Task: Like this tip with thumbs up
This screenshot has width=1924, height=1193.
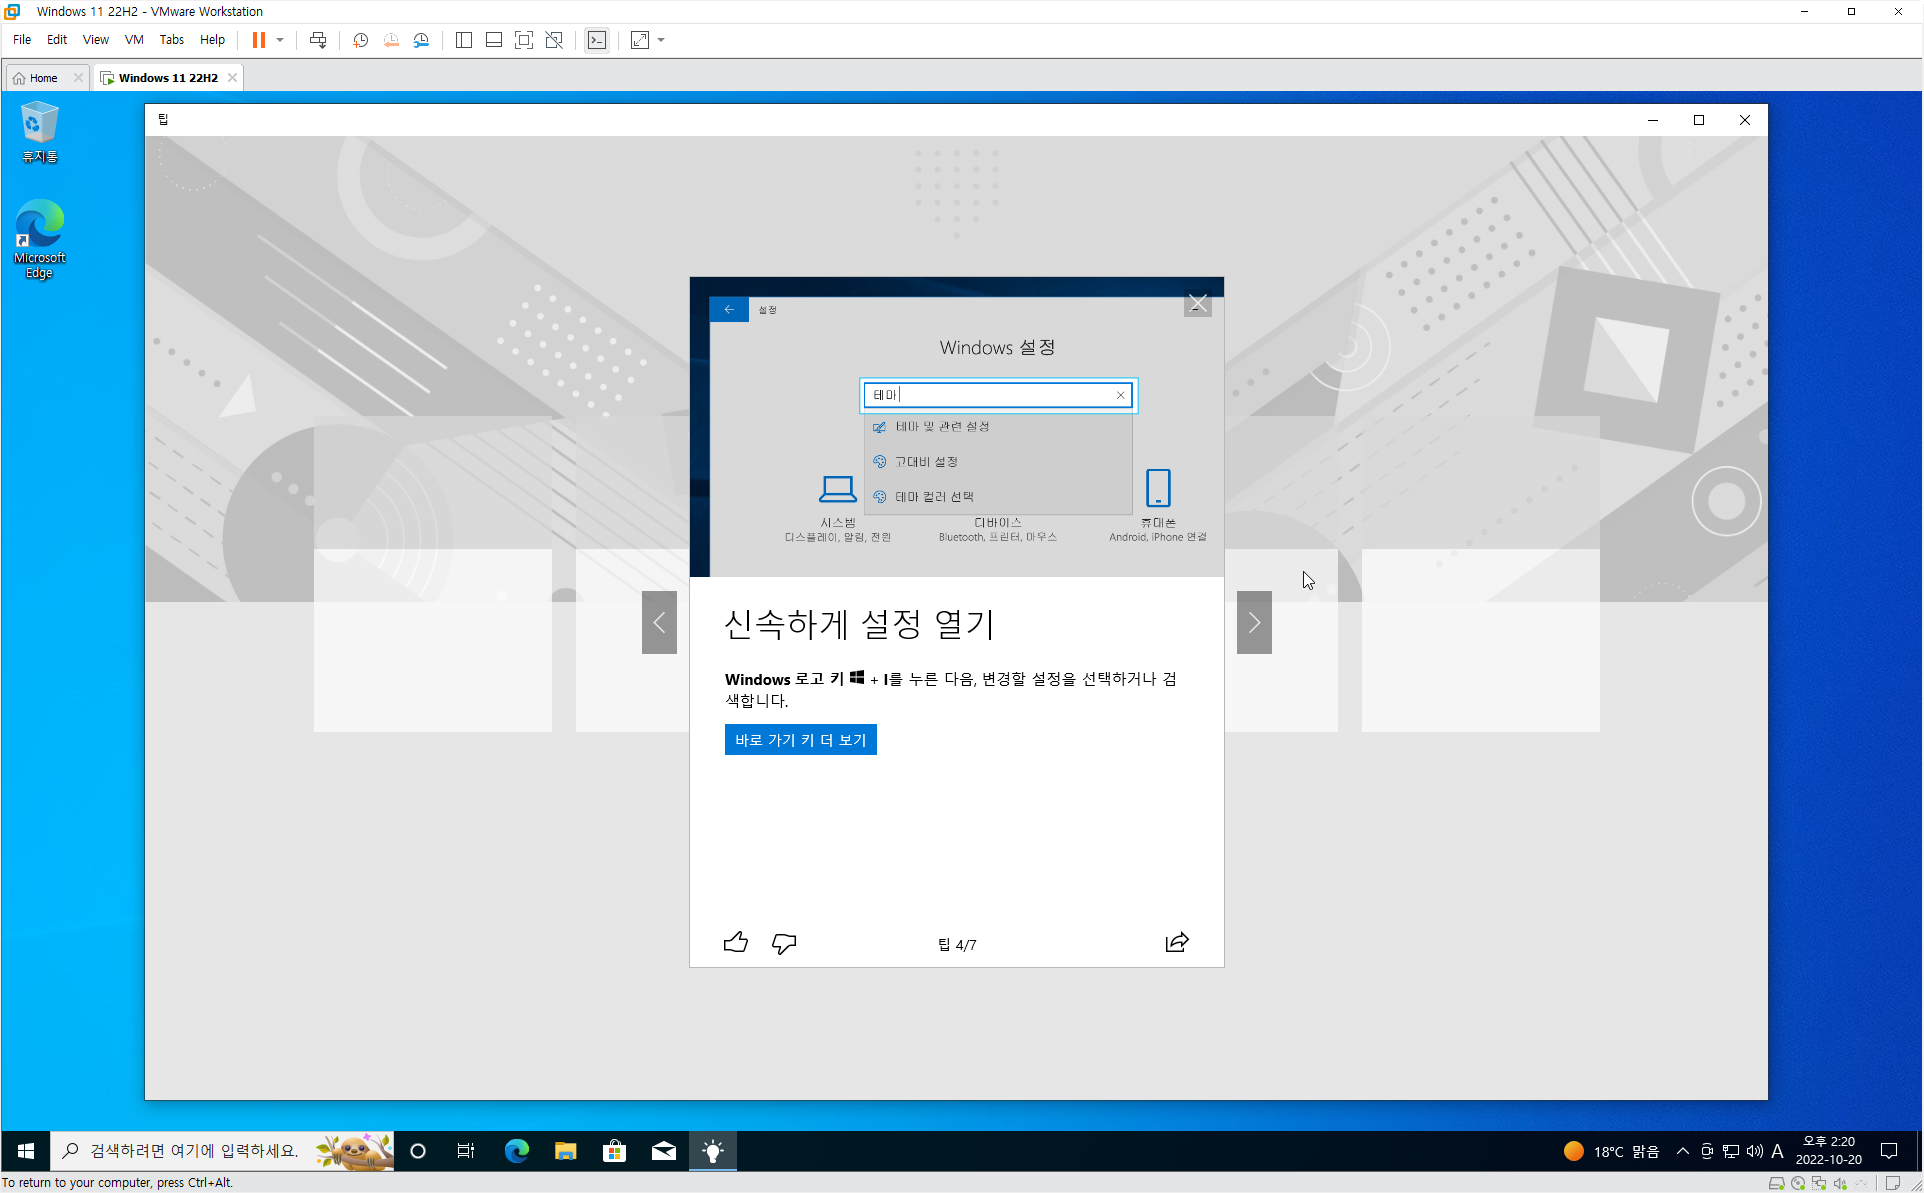Action: click(735, 943)
